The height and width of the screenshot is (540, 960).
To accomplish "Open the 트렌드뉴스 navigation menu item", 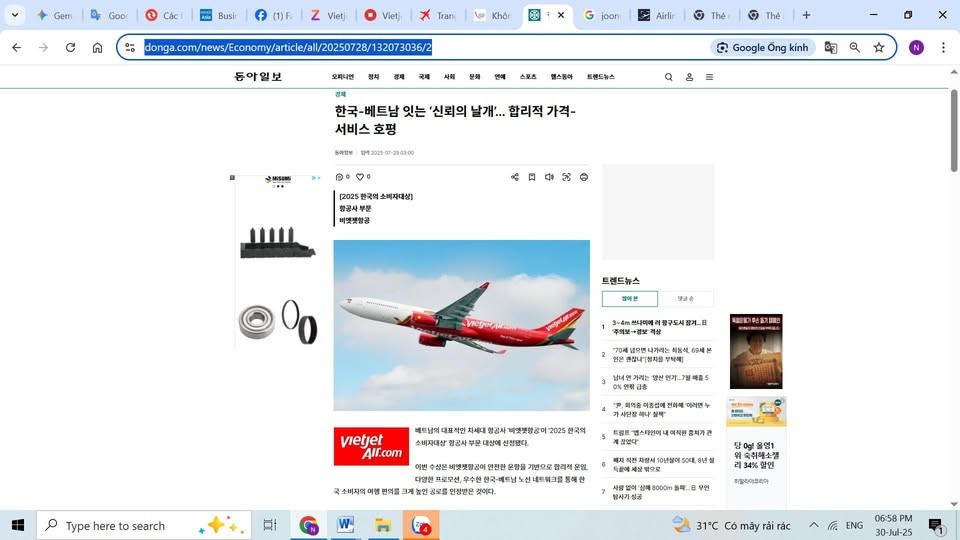I will pyautogui.click(x=600, y=77).
